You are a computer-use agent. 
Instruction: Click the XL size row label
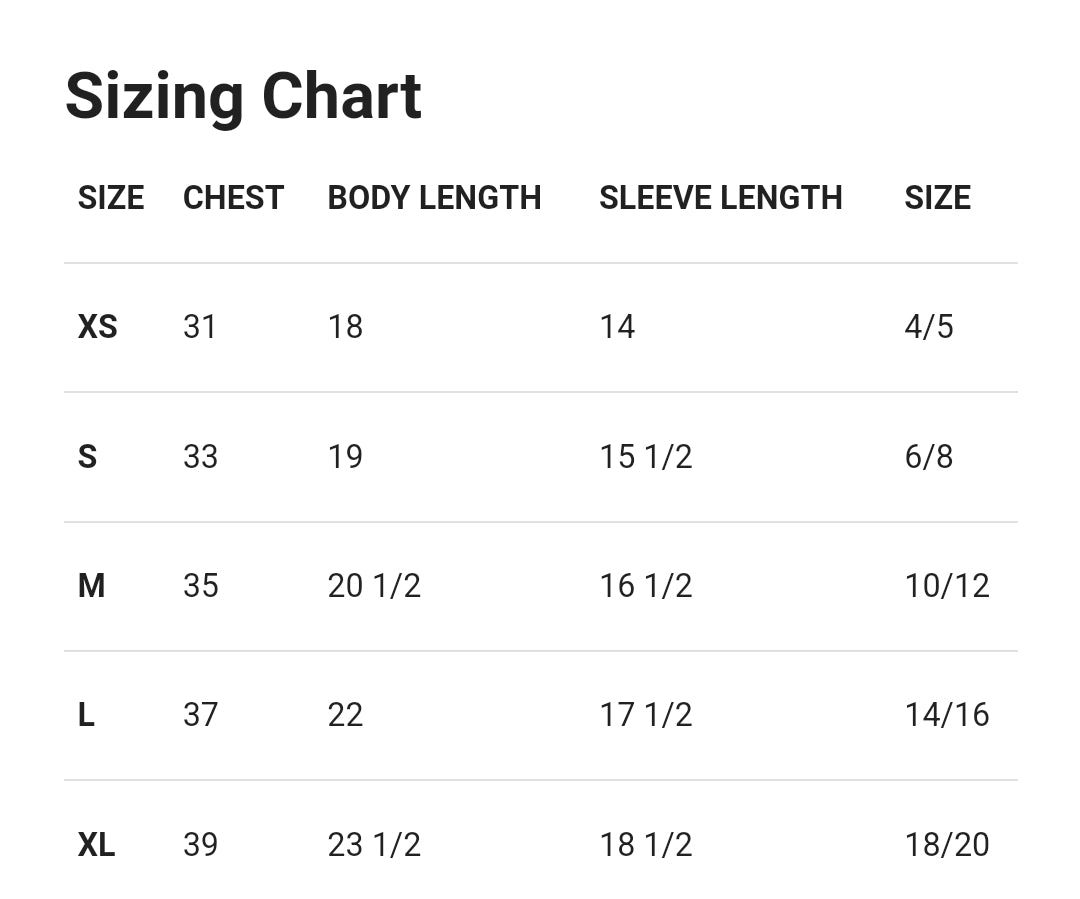coord(96,845)
